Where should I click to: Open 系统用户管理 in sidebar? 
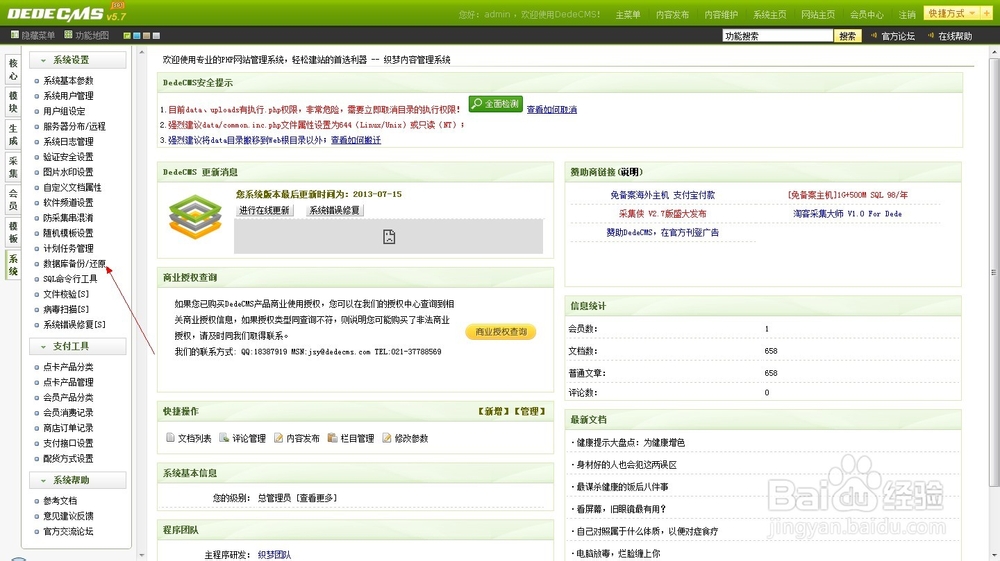(68, 96)
